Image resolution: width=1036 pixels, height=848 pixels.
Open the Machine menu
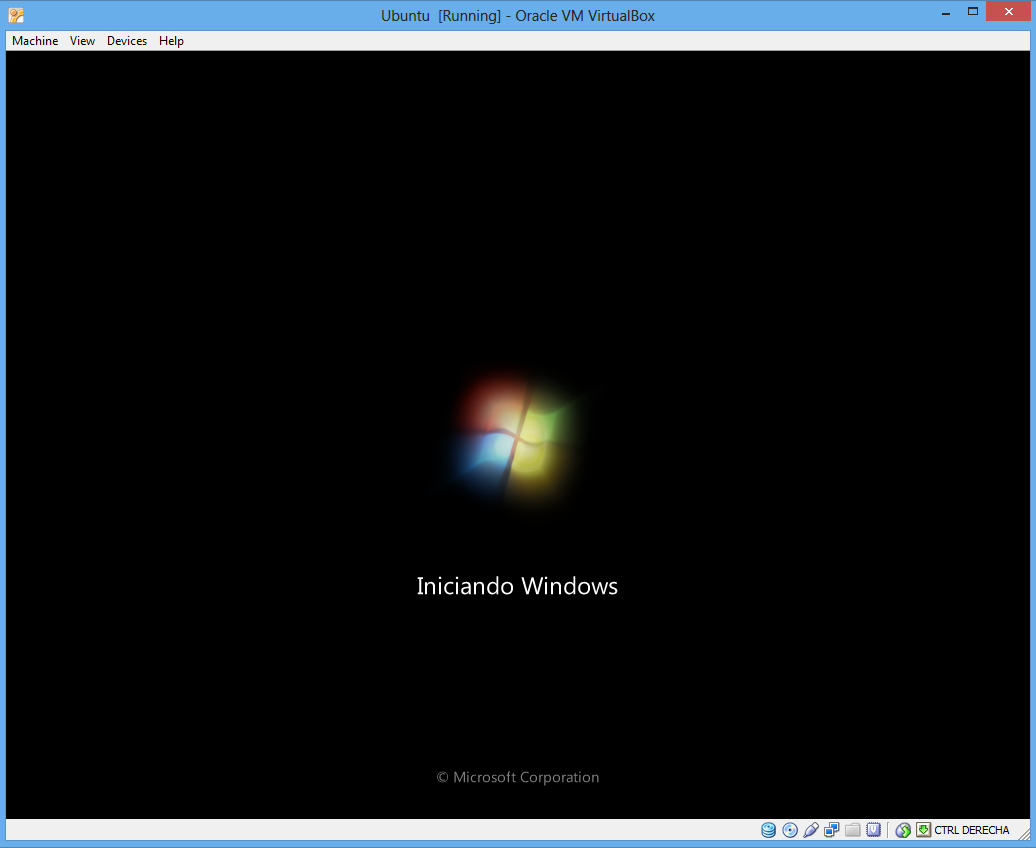35,41
